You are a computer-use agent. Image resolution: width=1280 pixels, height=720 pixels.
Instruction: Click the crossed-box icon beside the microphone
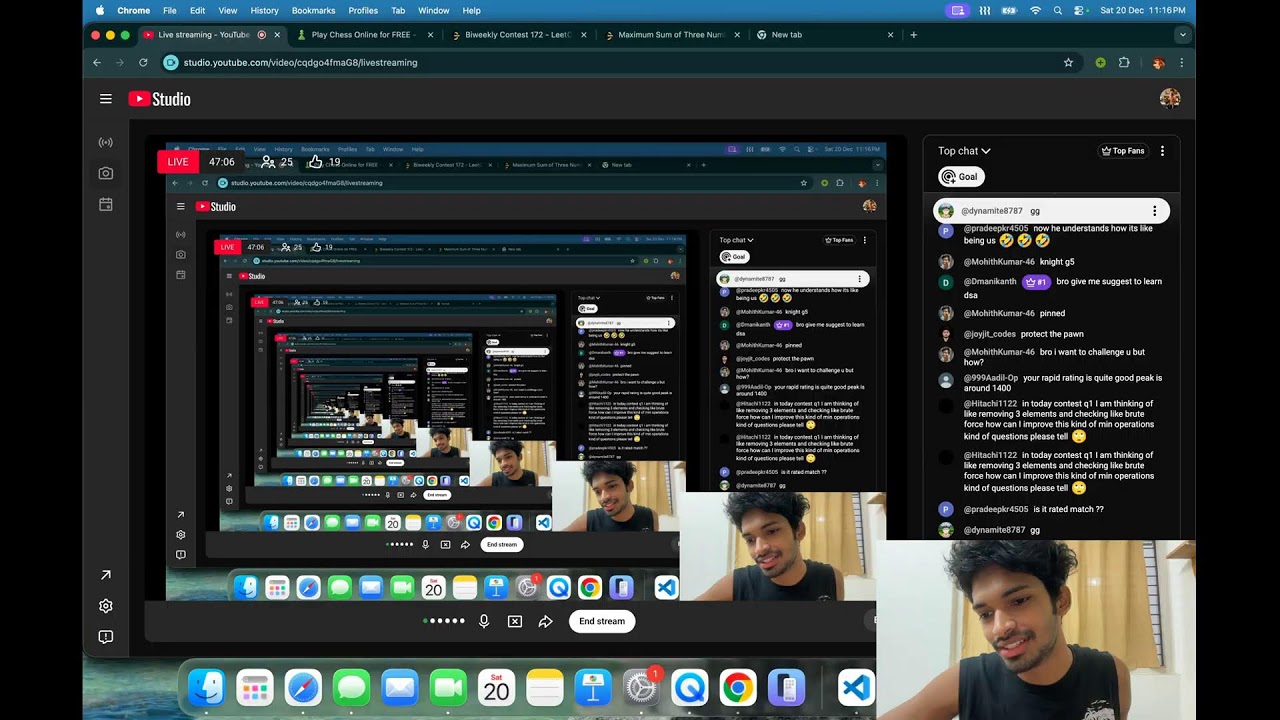click(515, 621)
